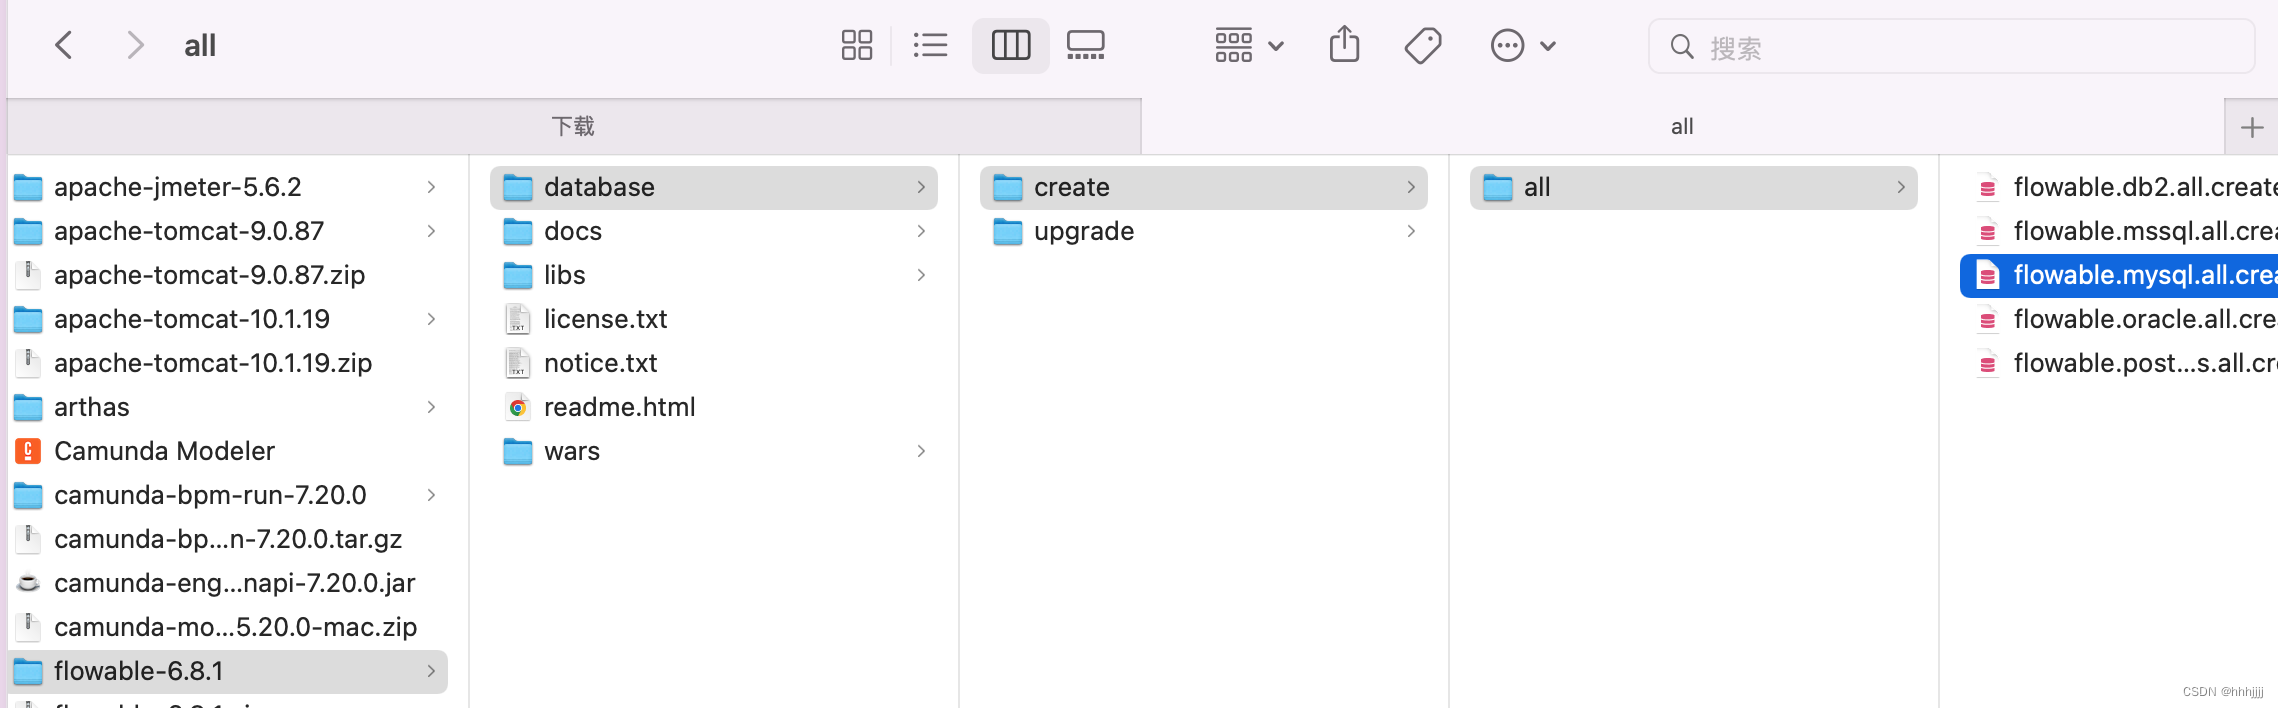This screenshot has width=2278, height=708.
Task: Select the wars folder
Action: [714, 451]
